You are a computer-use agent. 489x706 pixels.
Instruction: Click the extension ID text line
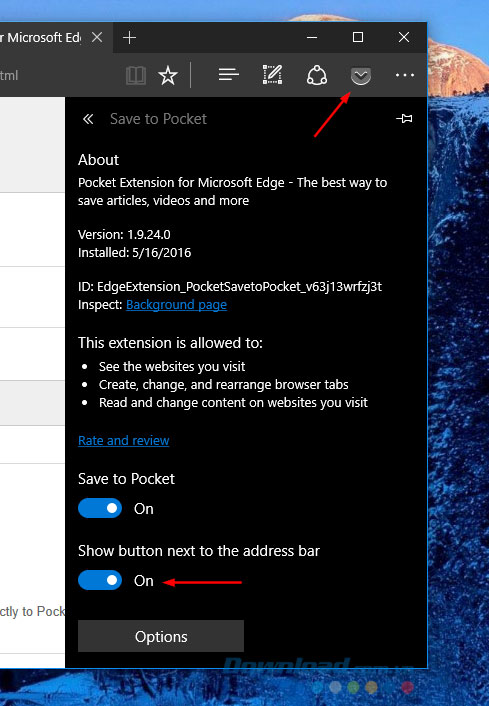pos(230,287)
